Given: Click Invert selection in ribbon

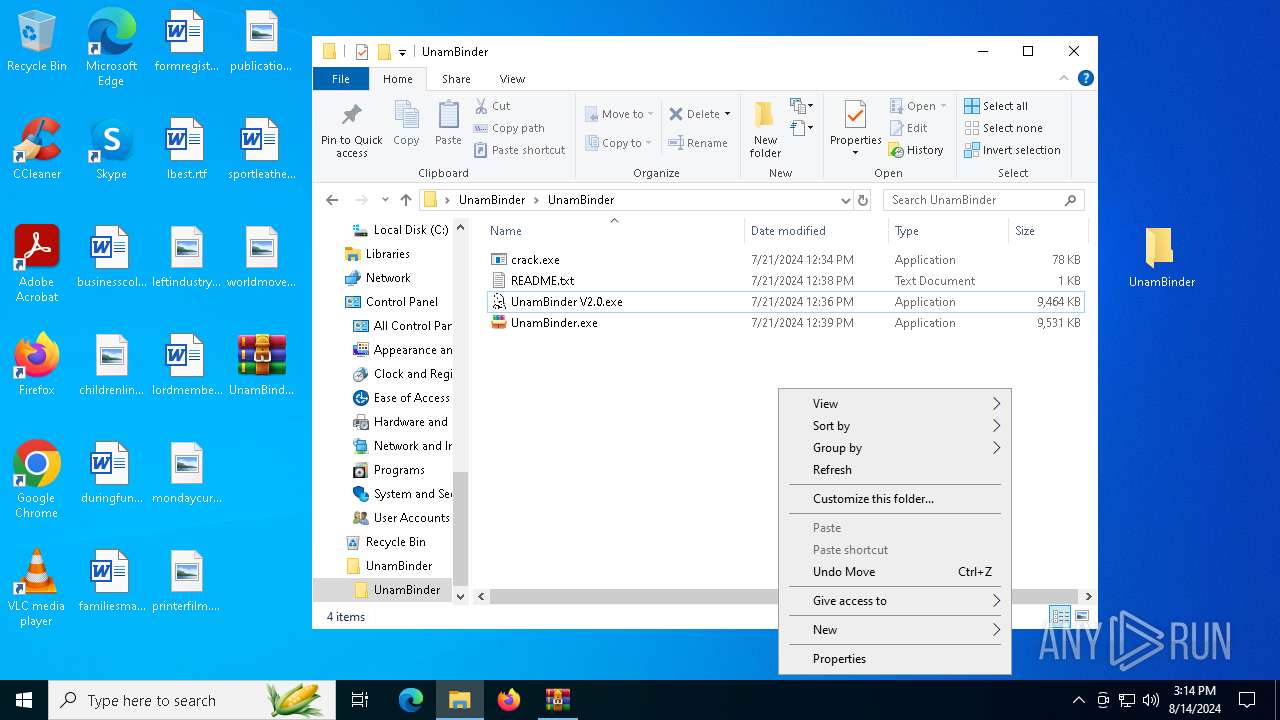Looking at the screenshot, I should (1012, 150).
